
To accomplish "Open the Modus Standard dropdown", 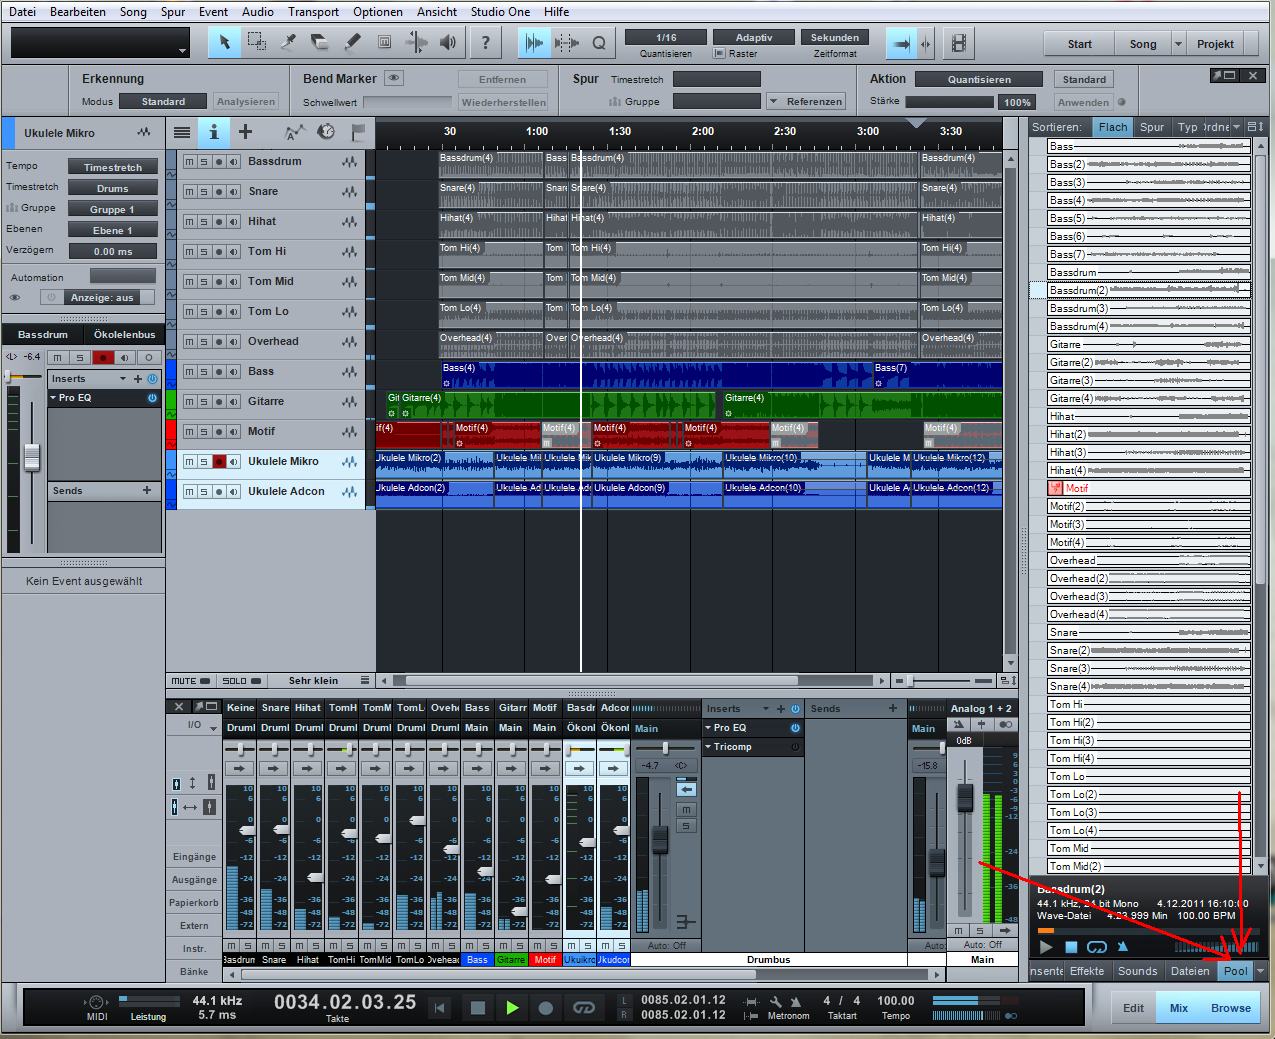I will coord(163,101).
